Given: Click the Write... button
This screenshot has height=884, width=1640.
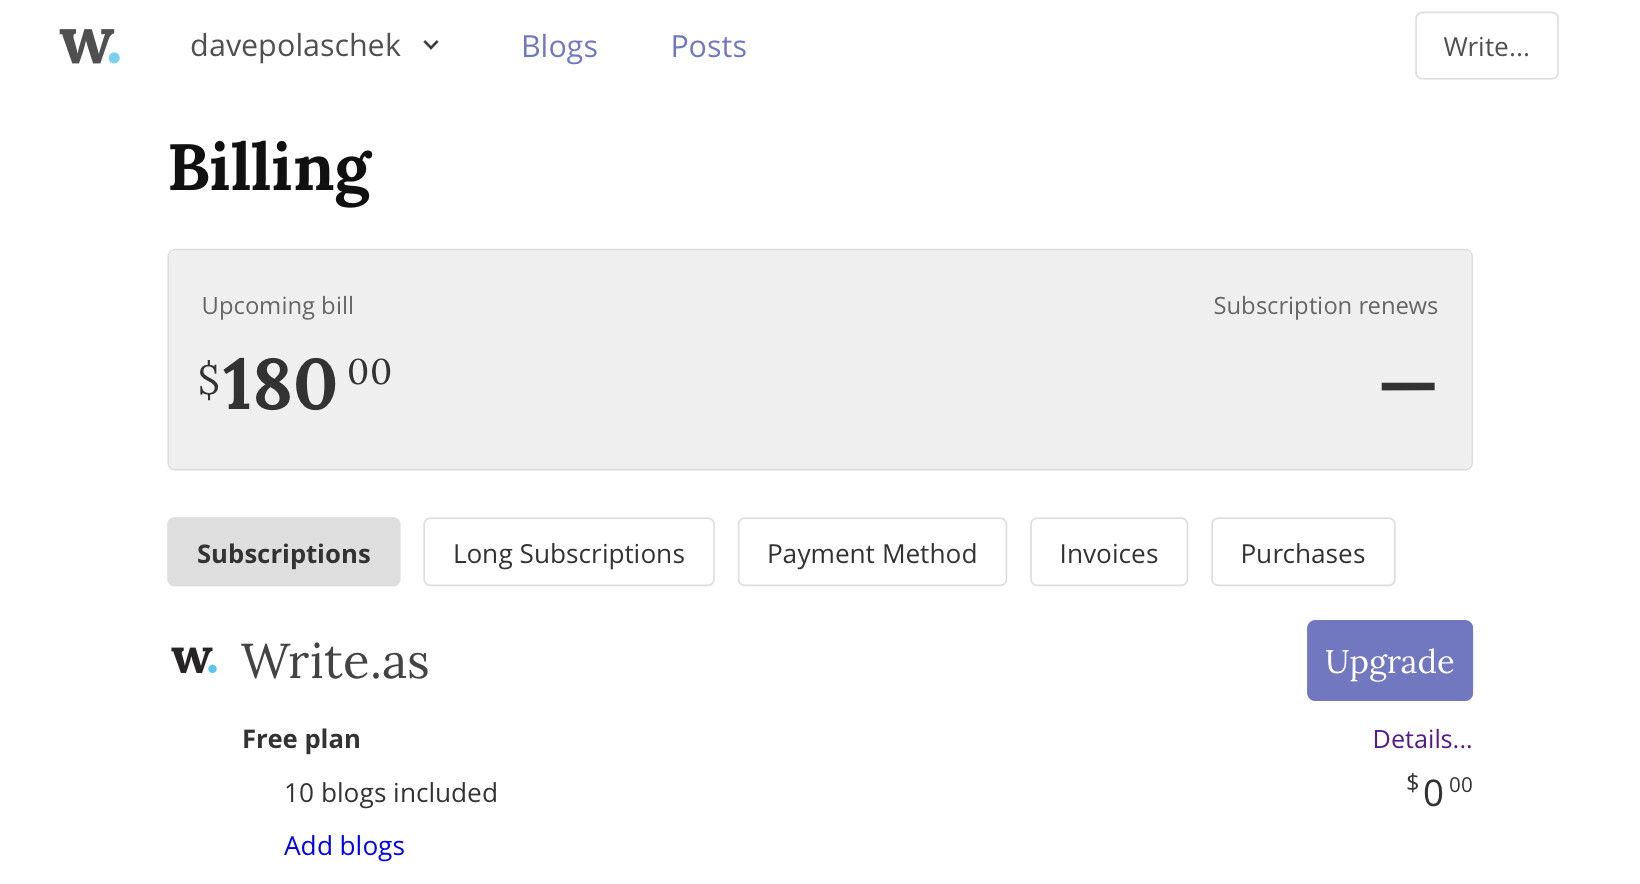Looking at the screenshot, I should 1486,46.
